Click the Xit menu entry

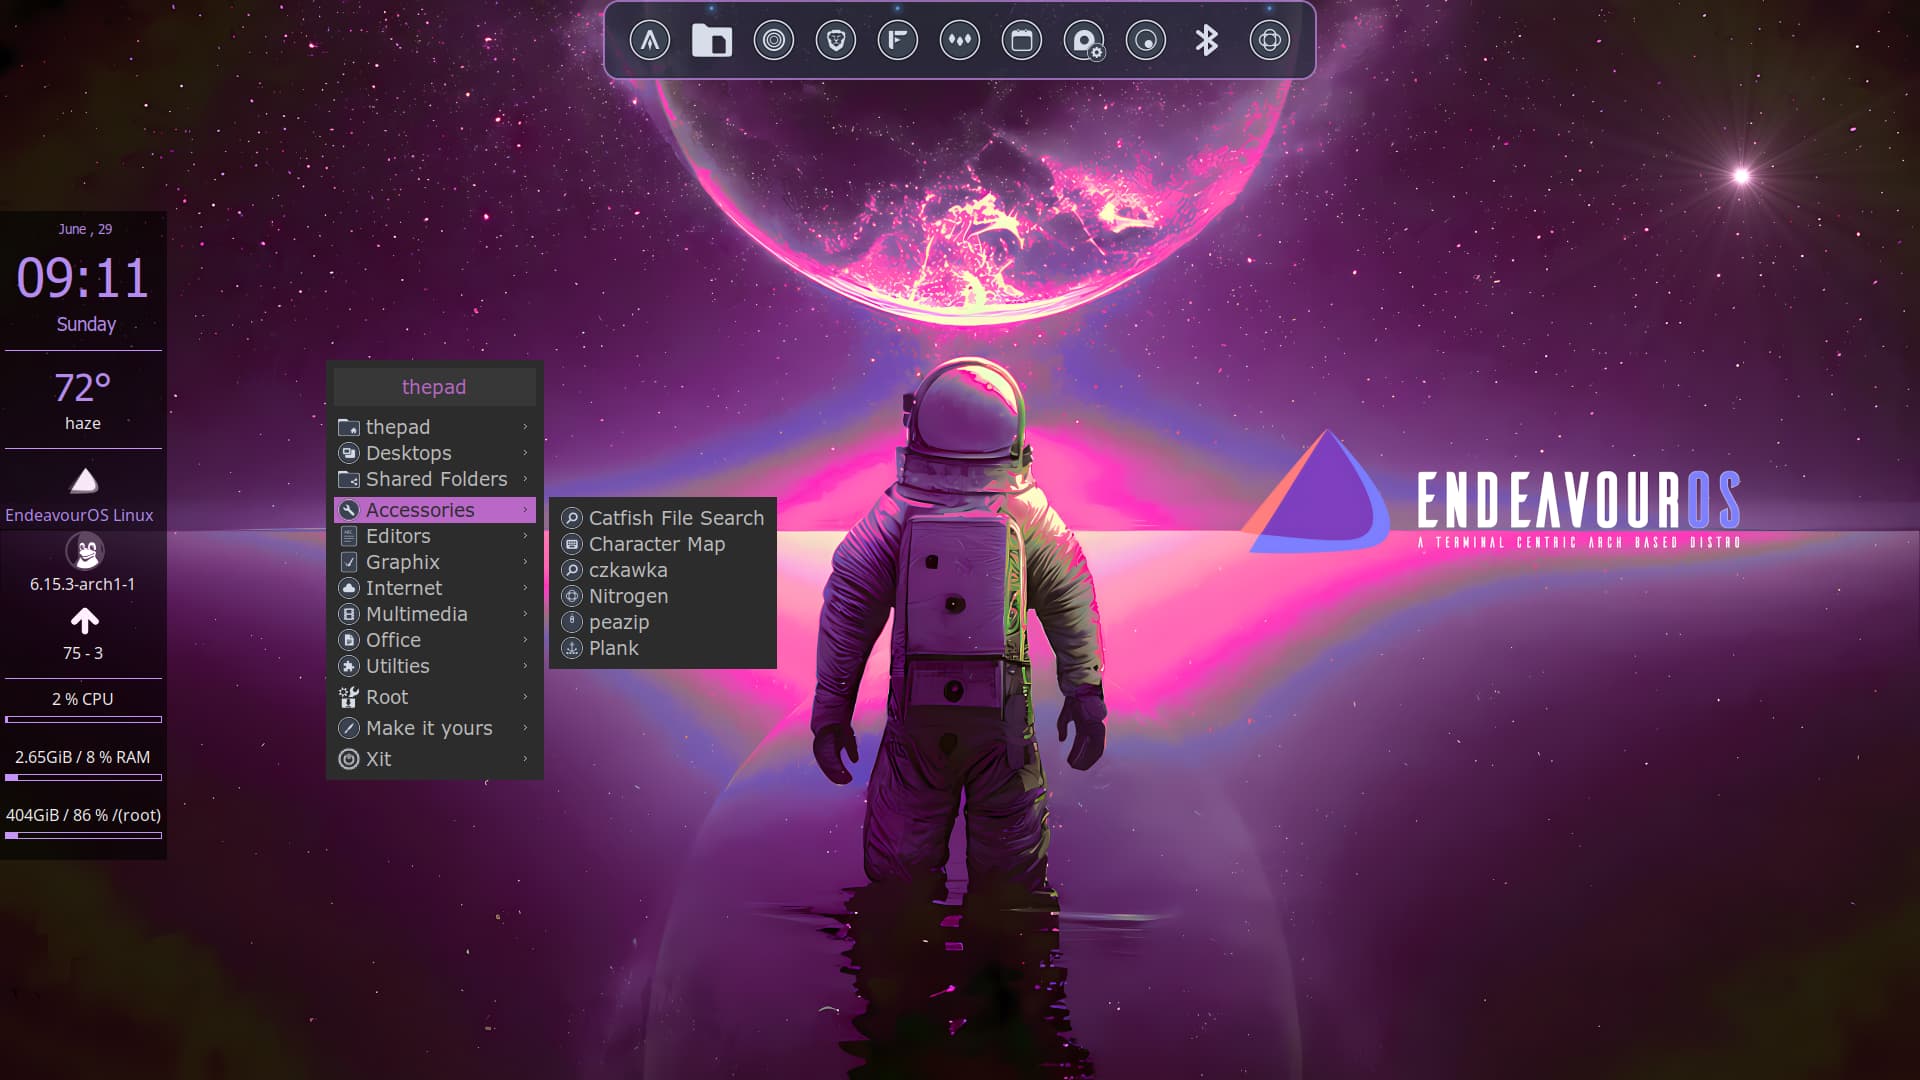(379, 759)
